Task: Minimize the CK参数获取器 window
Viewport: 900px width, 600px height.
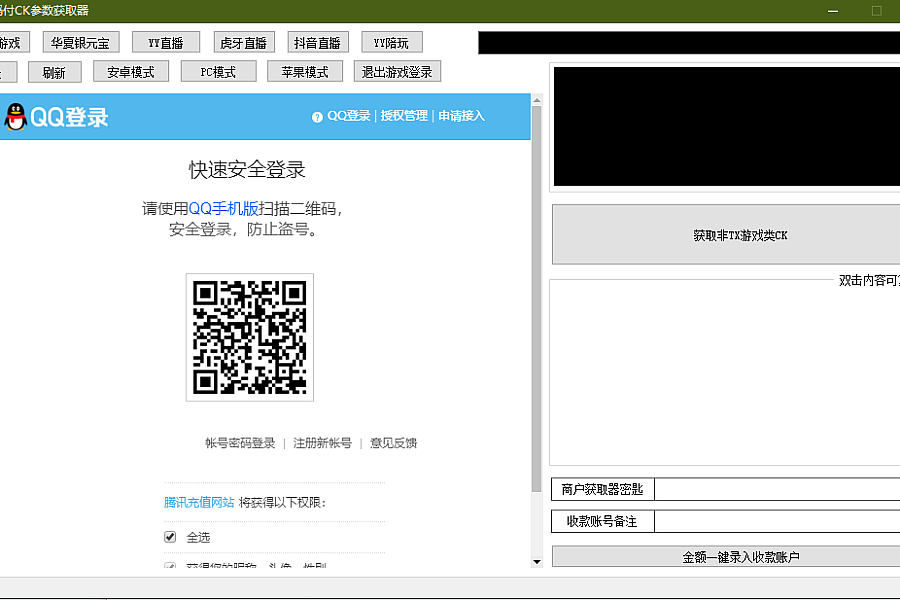Action: click(x=833, y=11)
